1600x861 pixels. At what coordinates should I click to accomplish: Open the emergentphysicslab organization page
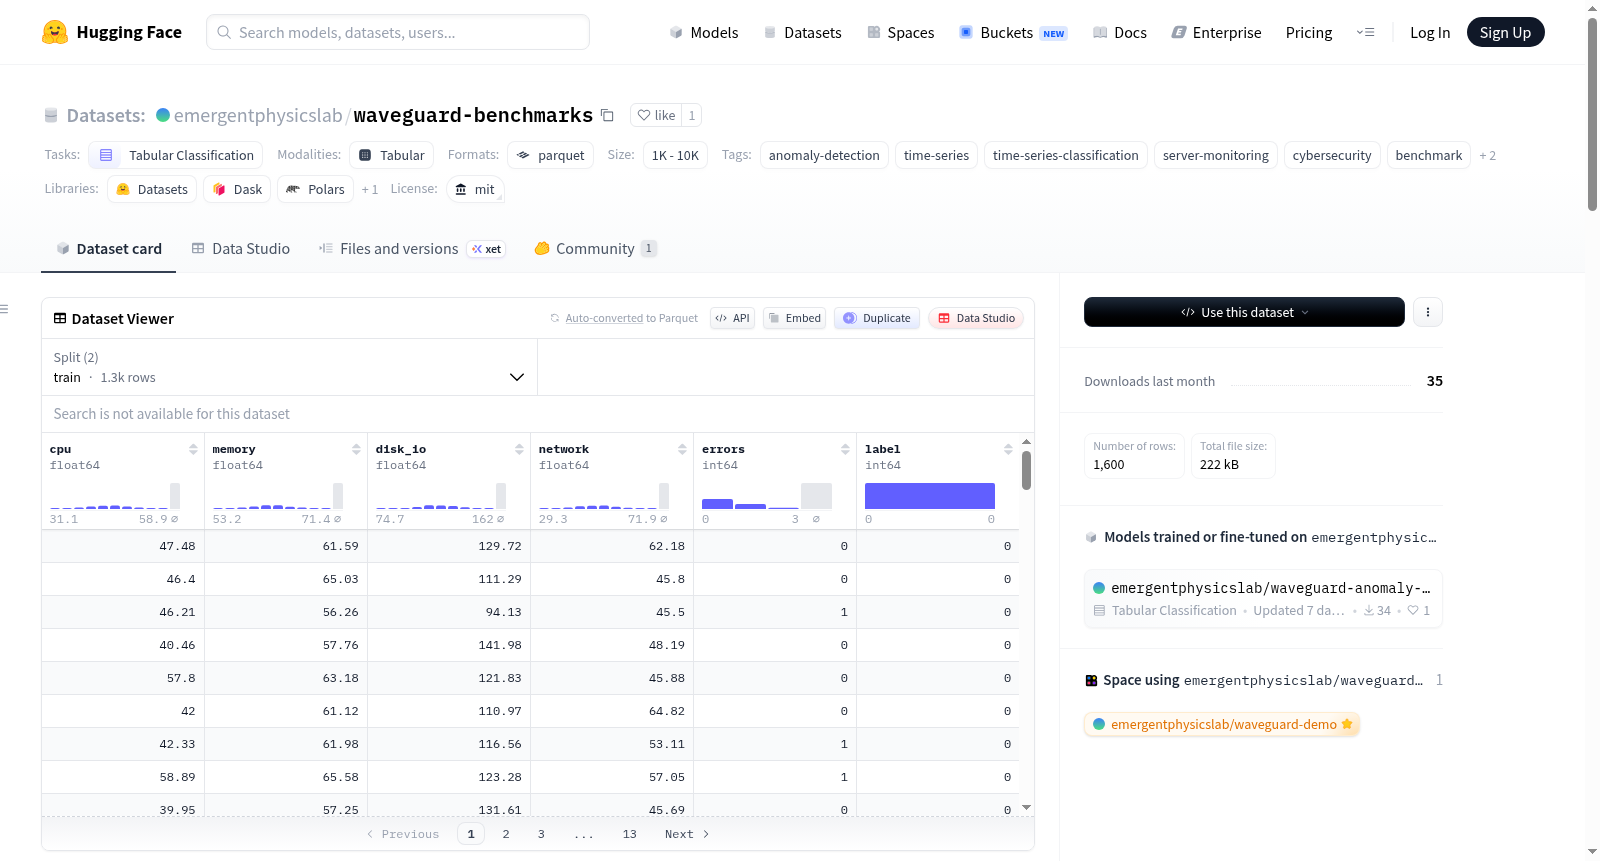pos(258,115)
